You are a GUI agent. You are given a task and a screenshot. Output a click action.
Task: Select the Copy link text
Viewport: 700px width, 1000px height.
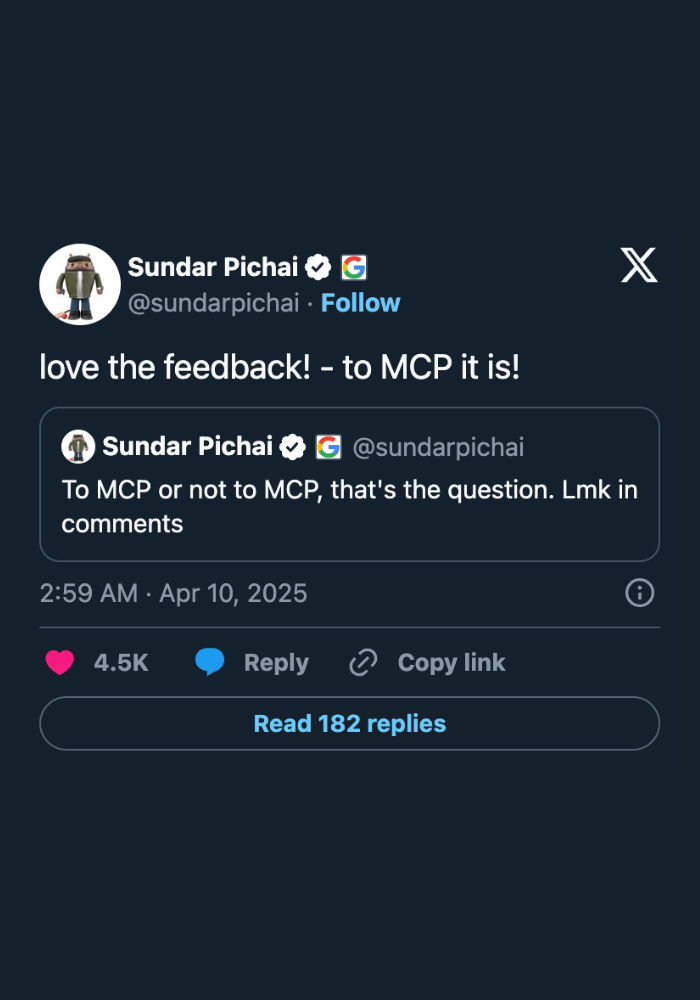451,663
